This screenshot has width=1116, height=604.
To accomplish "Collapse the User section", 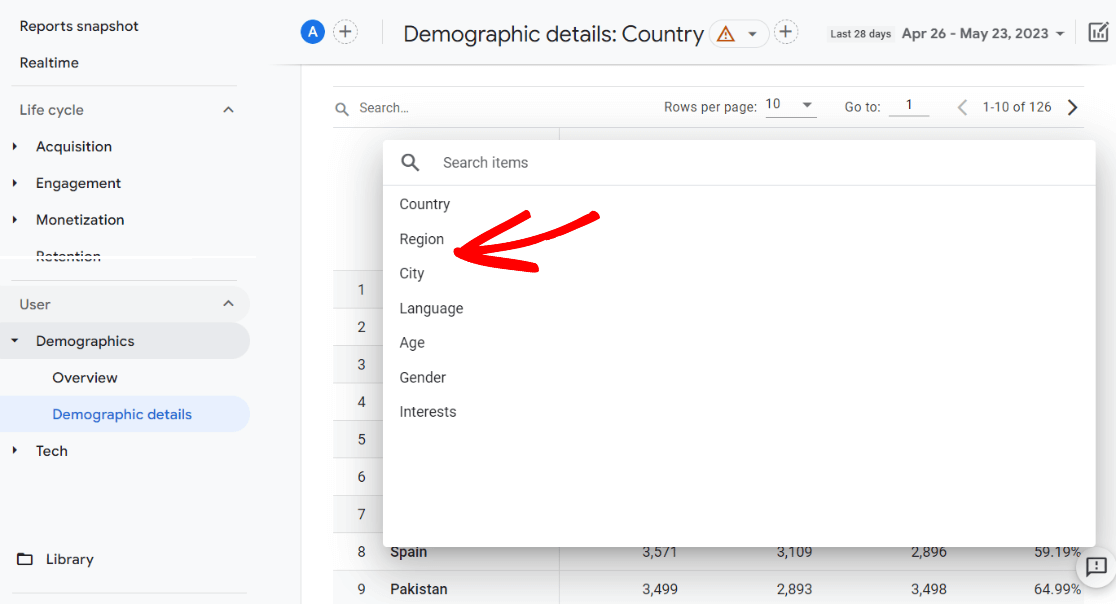I will (228, 304).
